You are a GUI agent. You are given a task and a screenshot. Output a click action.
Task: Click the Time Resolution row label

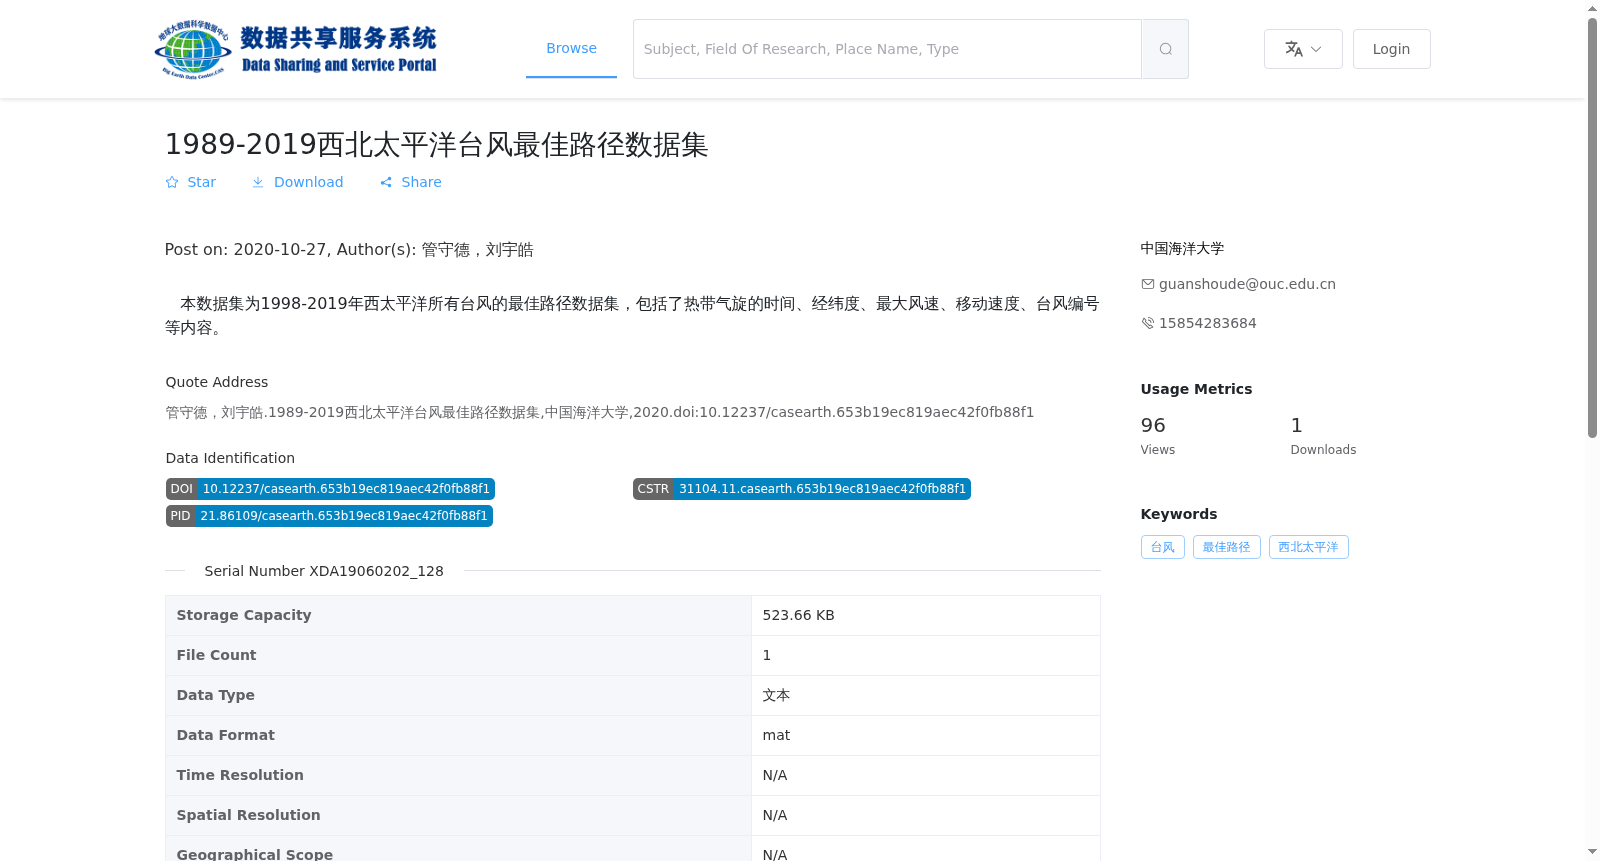click(240, 775)
